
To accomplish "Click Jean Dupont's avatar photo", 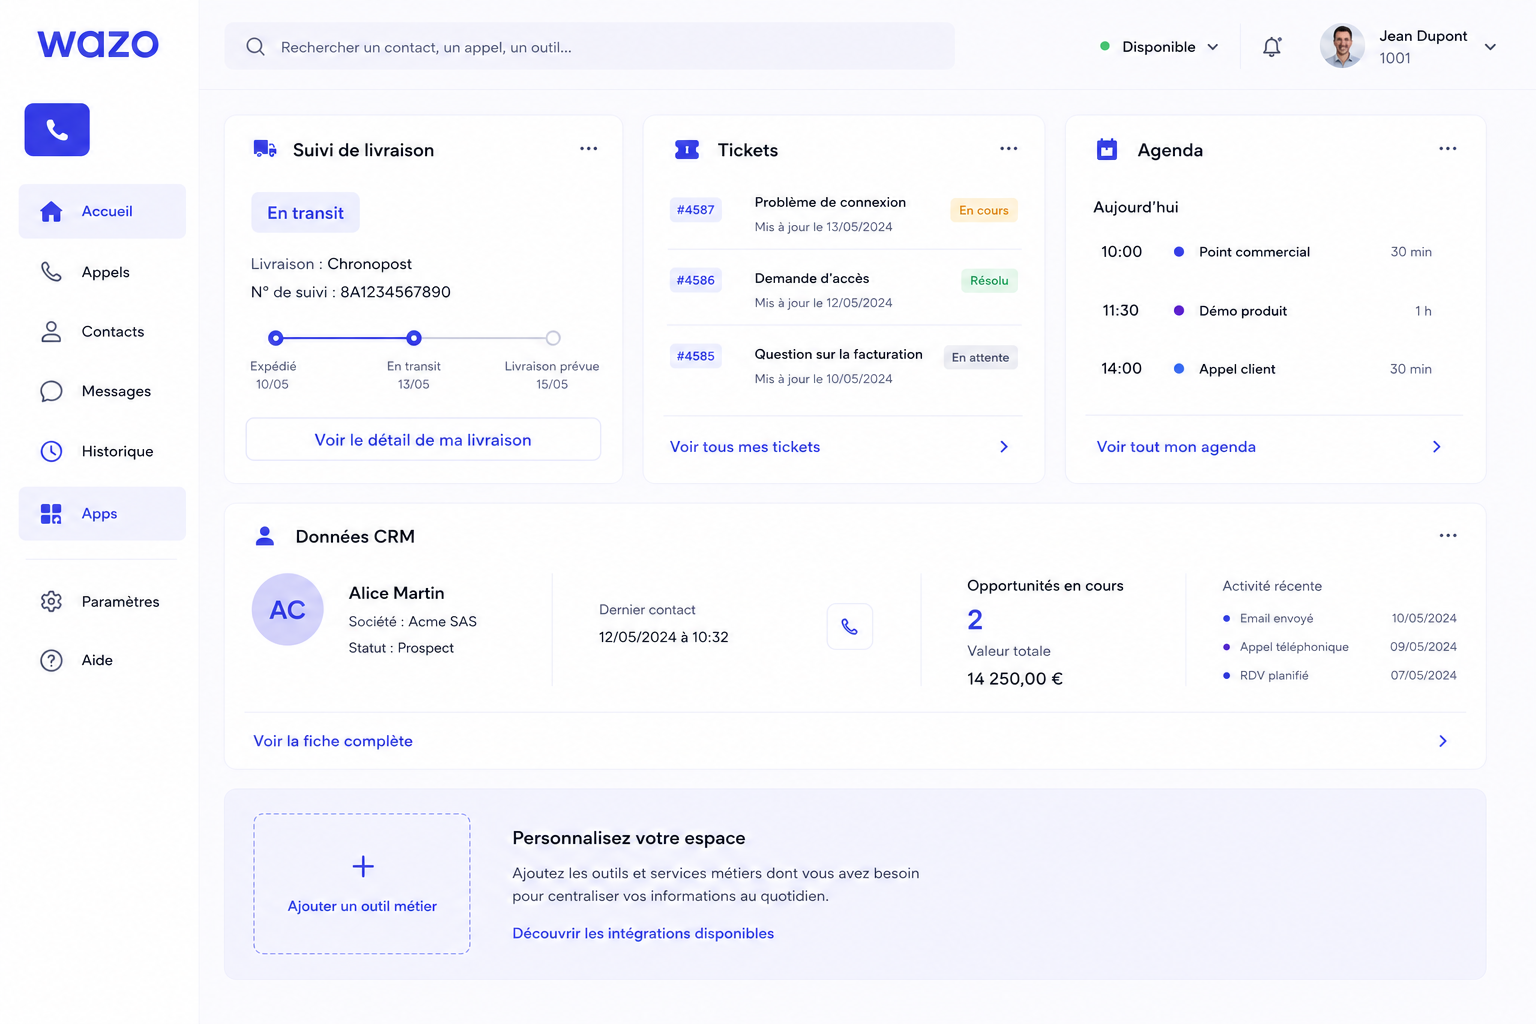I will [x=1342, y=46].
